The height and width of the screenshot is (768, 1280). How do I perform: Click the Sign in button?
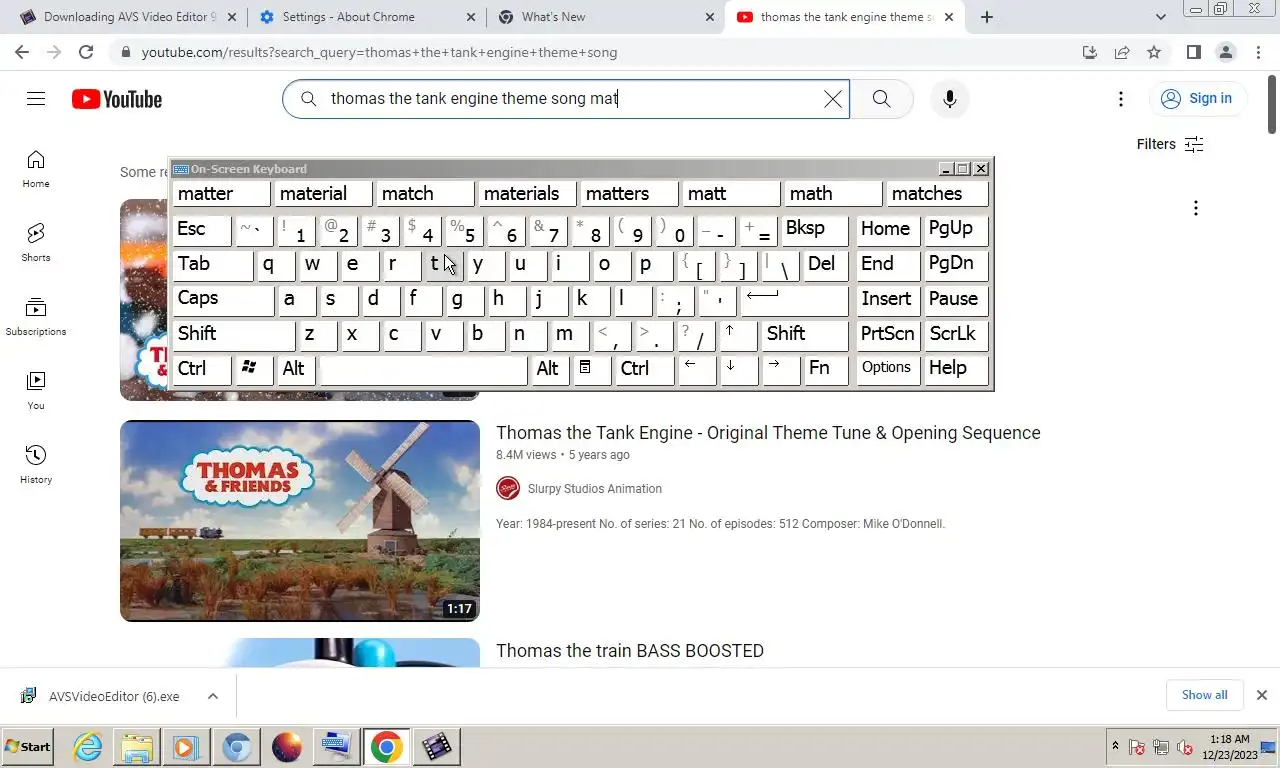point(1197,98)
